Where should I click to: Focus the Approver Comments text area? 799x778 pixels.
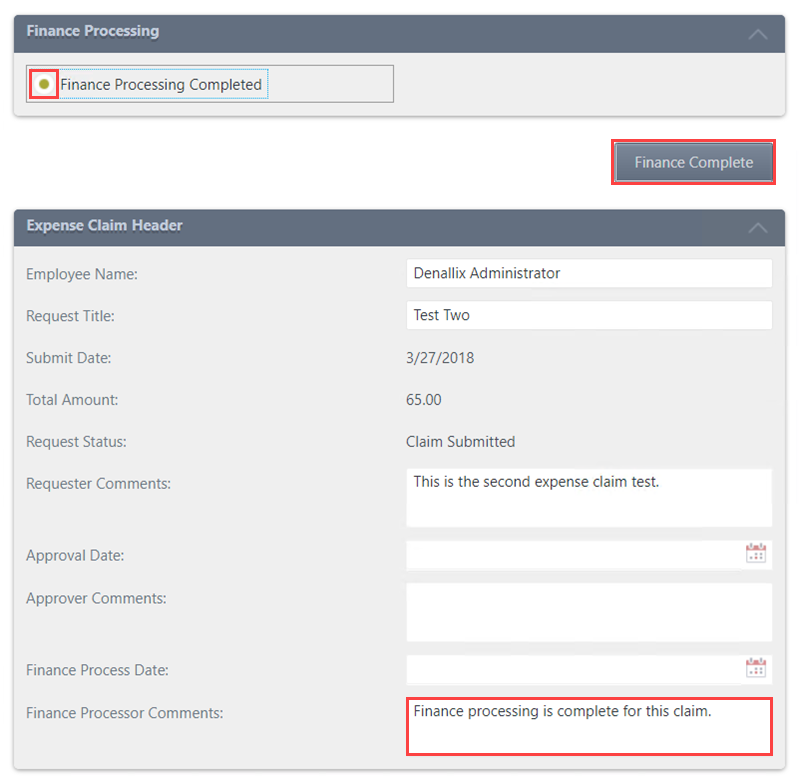(589, 612)
